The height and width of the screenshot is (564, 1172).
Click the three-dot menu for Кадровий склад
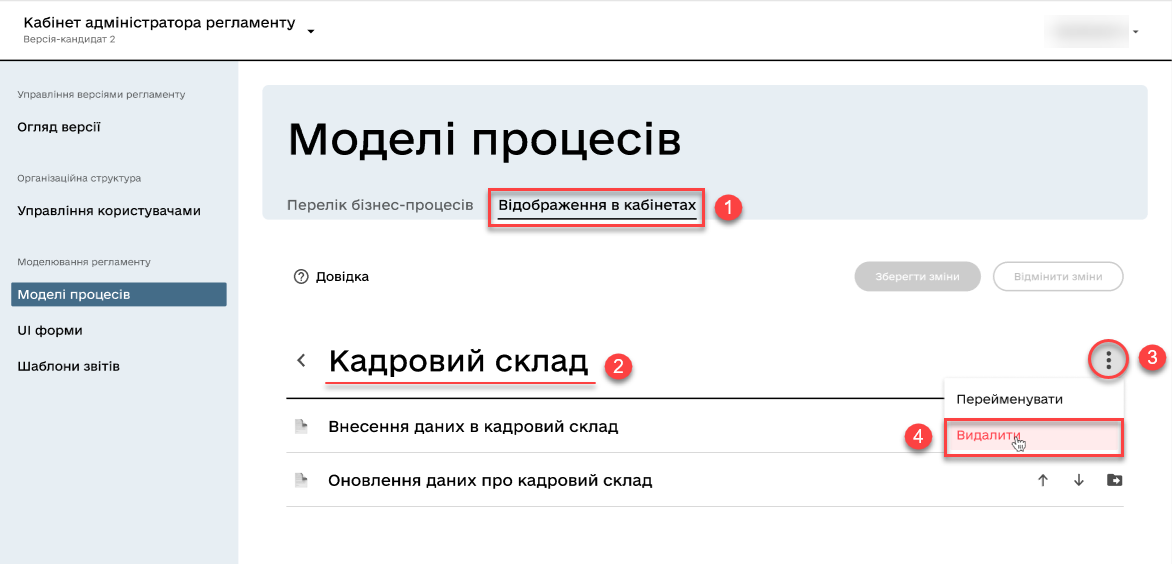click(1108, 360)
